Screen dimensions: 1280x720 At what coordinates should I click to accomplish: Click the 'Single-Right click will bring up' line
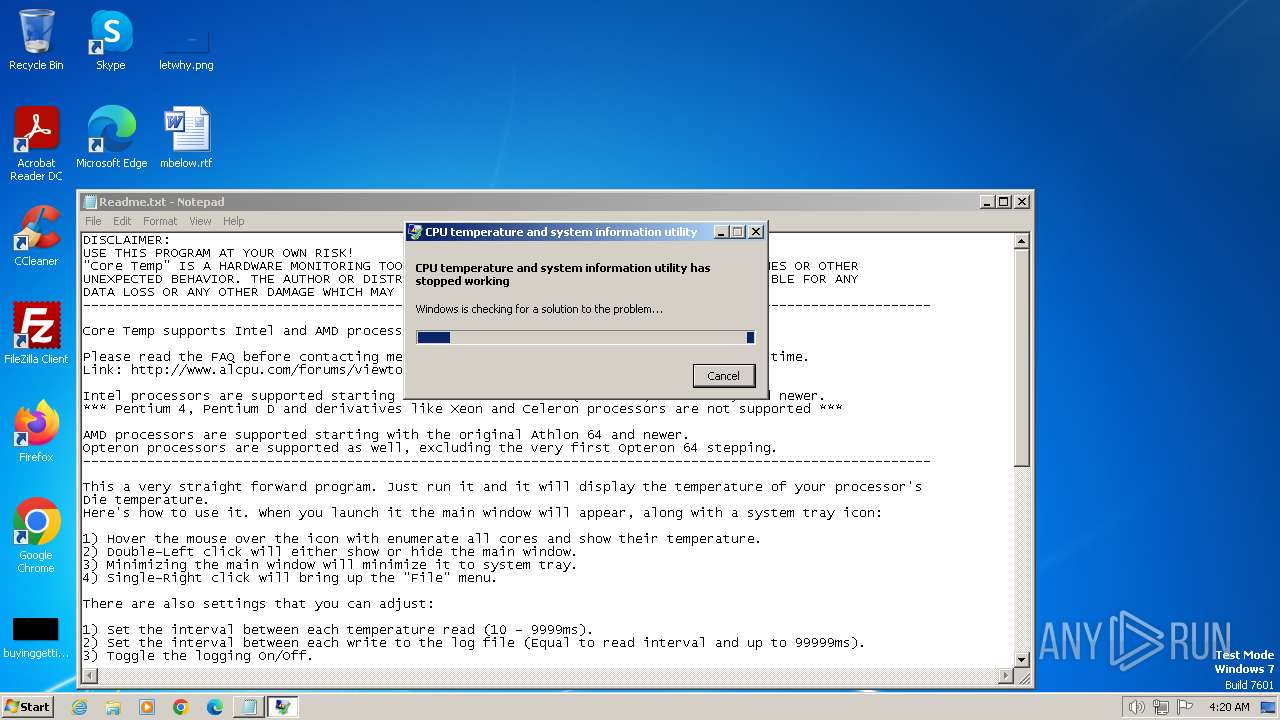(290, 578)
